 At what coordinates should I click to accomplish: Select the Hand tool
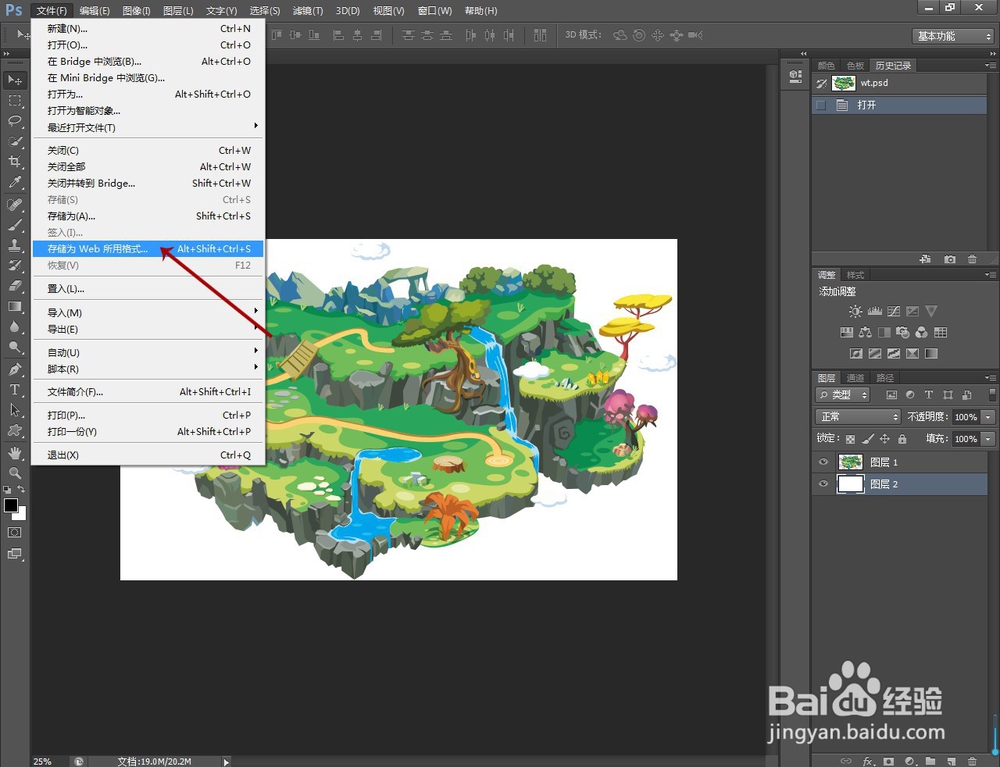point(15,453)
